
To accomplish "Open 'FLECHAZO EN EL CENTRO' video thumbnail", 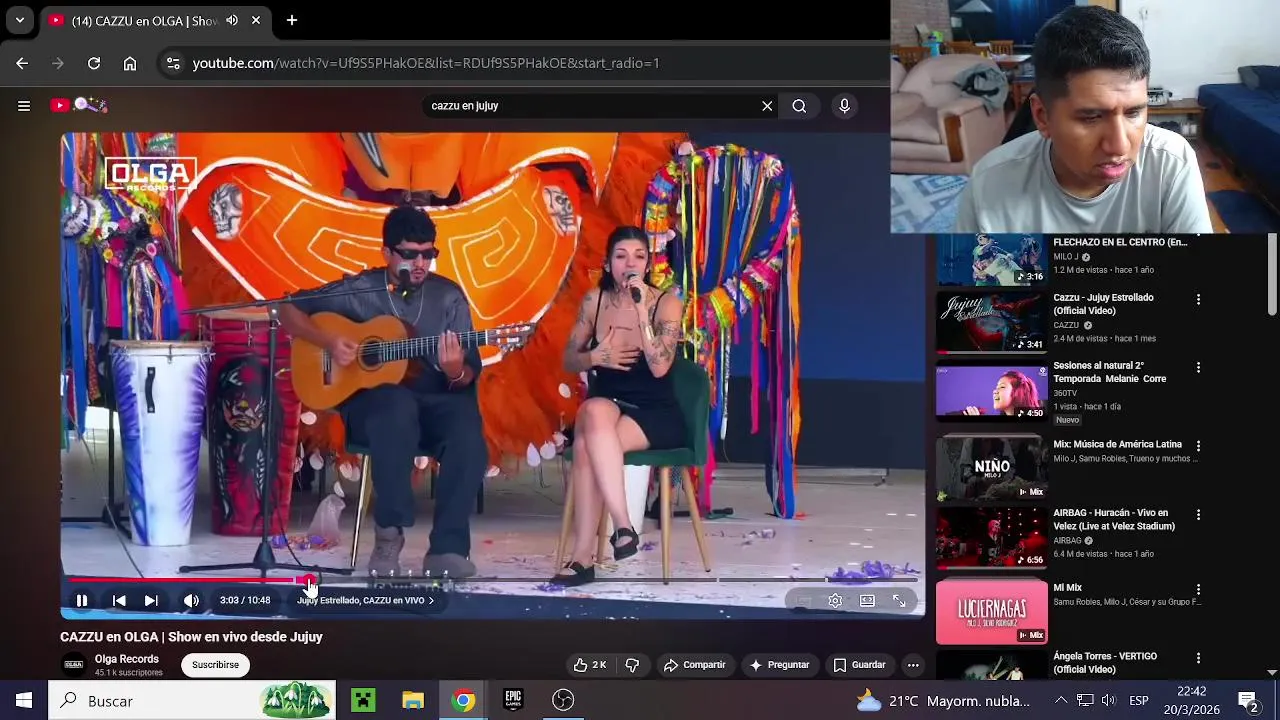I will click(x=991, y=260).
